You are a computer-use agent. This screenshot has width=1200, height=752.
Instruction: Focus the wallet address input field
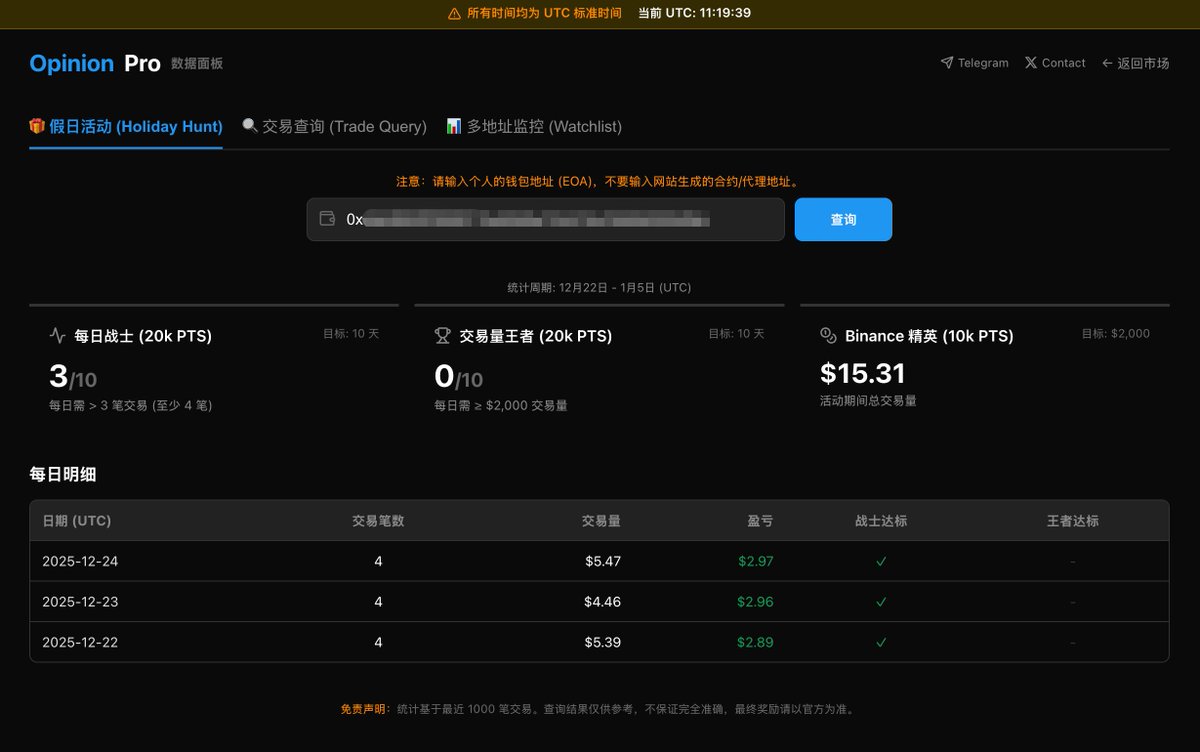(x=546, y=219)
